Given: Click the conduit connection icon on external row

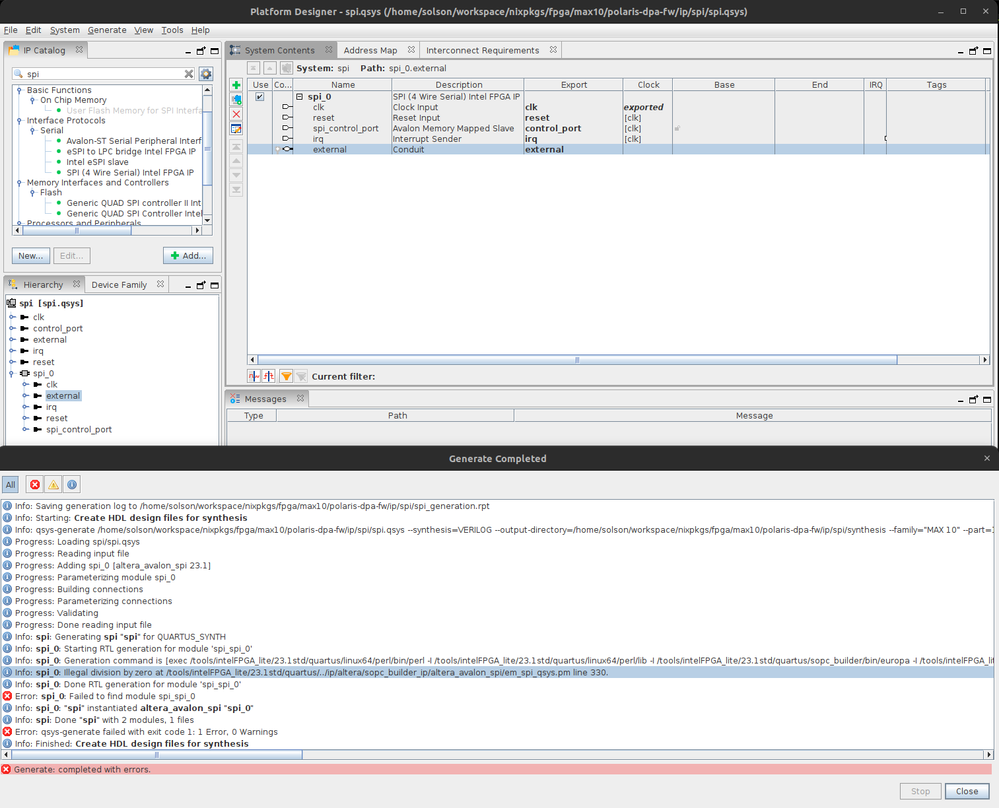Looking at the screenshot, I should (x=287, y=149).
